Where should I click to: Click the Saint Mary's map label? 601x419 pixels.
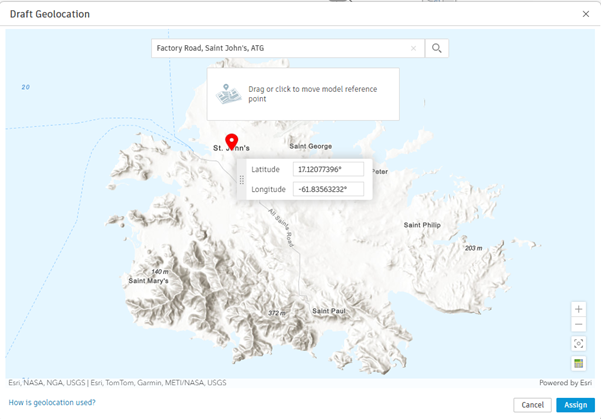click(x=148, y=281)
